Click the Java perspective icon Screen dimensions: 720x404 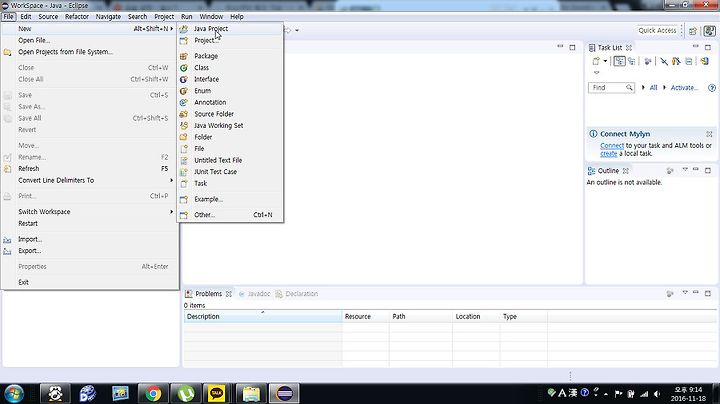point(709,31)
